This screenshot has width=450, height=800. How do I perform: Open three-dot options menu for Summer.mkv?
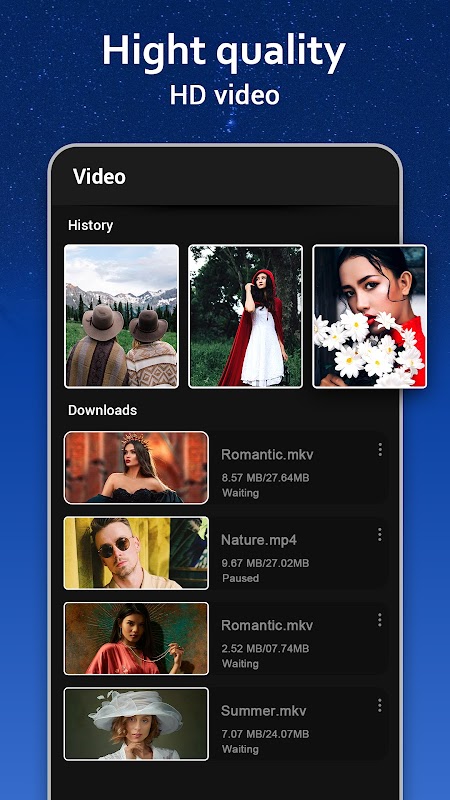(x=380, y=706)
